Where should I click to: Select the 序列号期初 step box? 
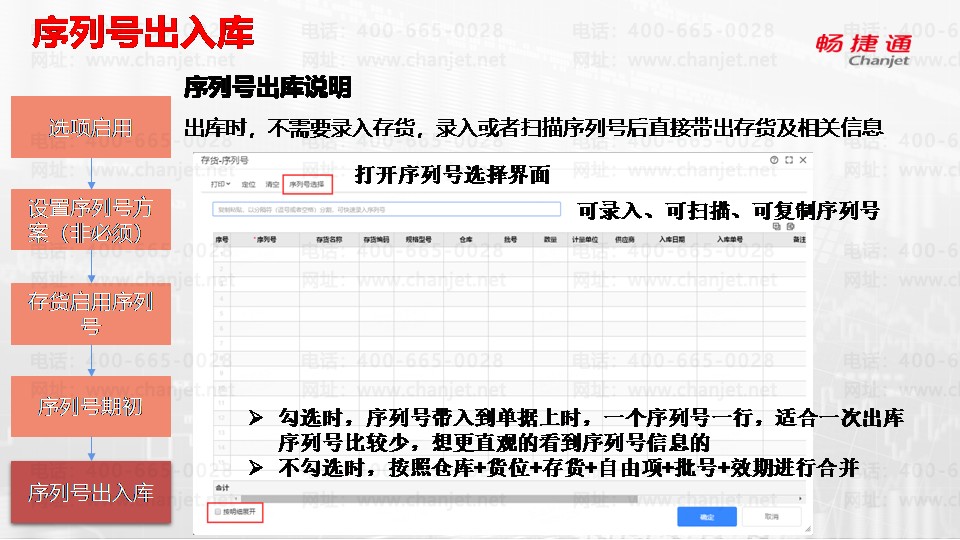click(91, 407)
